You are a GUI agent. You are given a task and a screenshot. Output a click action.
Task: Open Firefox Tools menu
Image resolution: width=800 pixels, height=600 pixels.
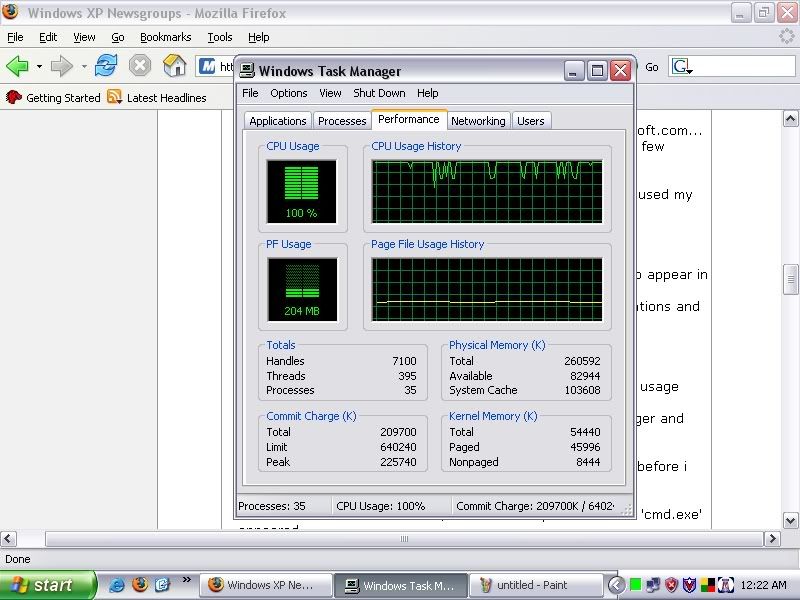tap(219, 37)
